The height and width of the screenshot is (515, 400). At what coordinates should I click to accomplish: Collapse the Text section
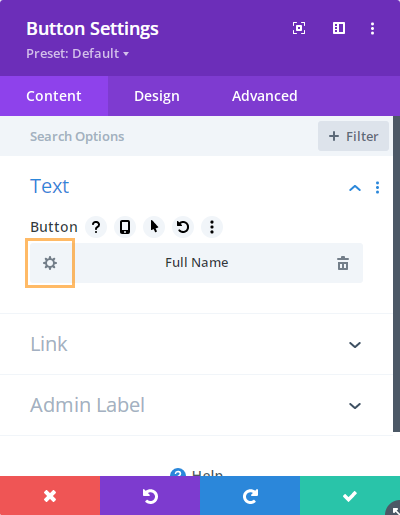(x=355, y=188)
